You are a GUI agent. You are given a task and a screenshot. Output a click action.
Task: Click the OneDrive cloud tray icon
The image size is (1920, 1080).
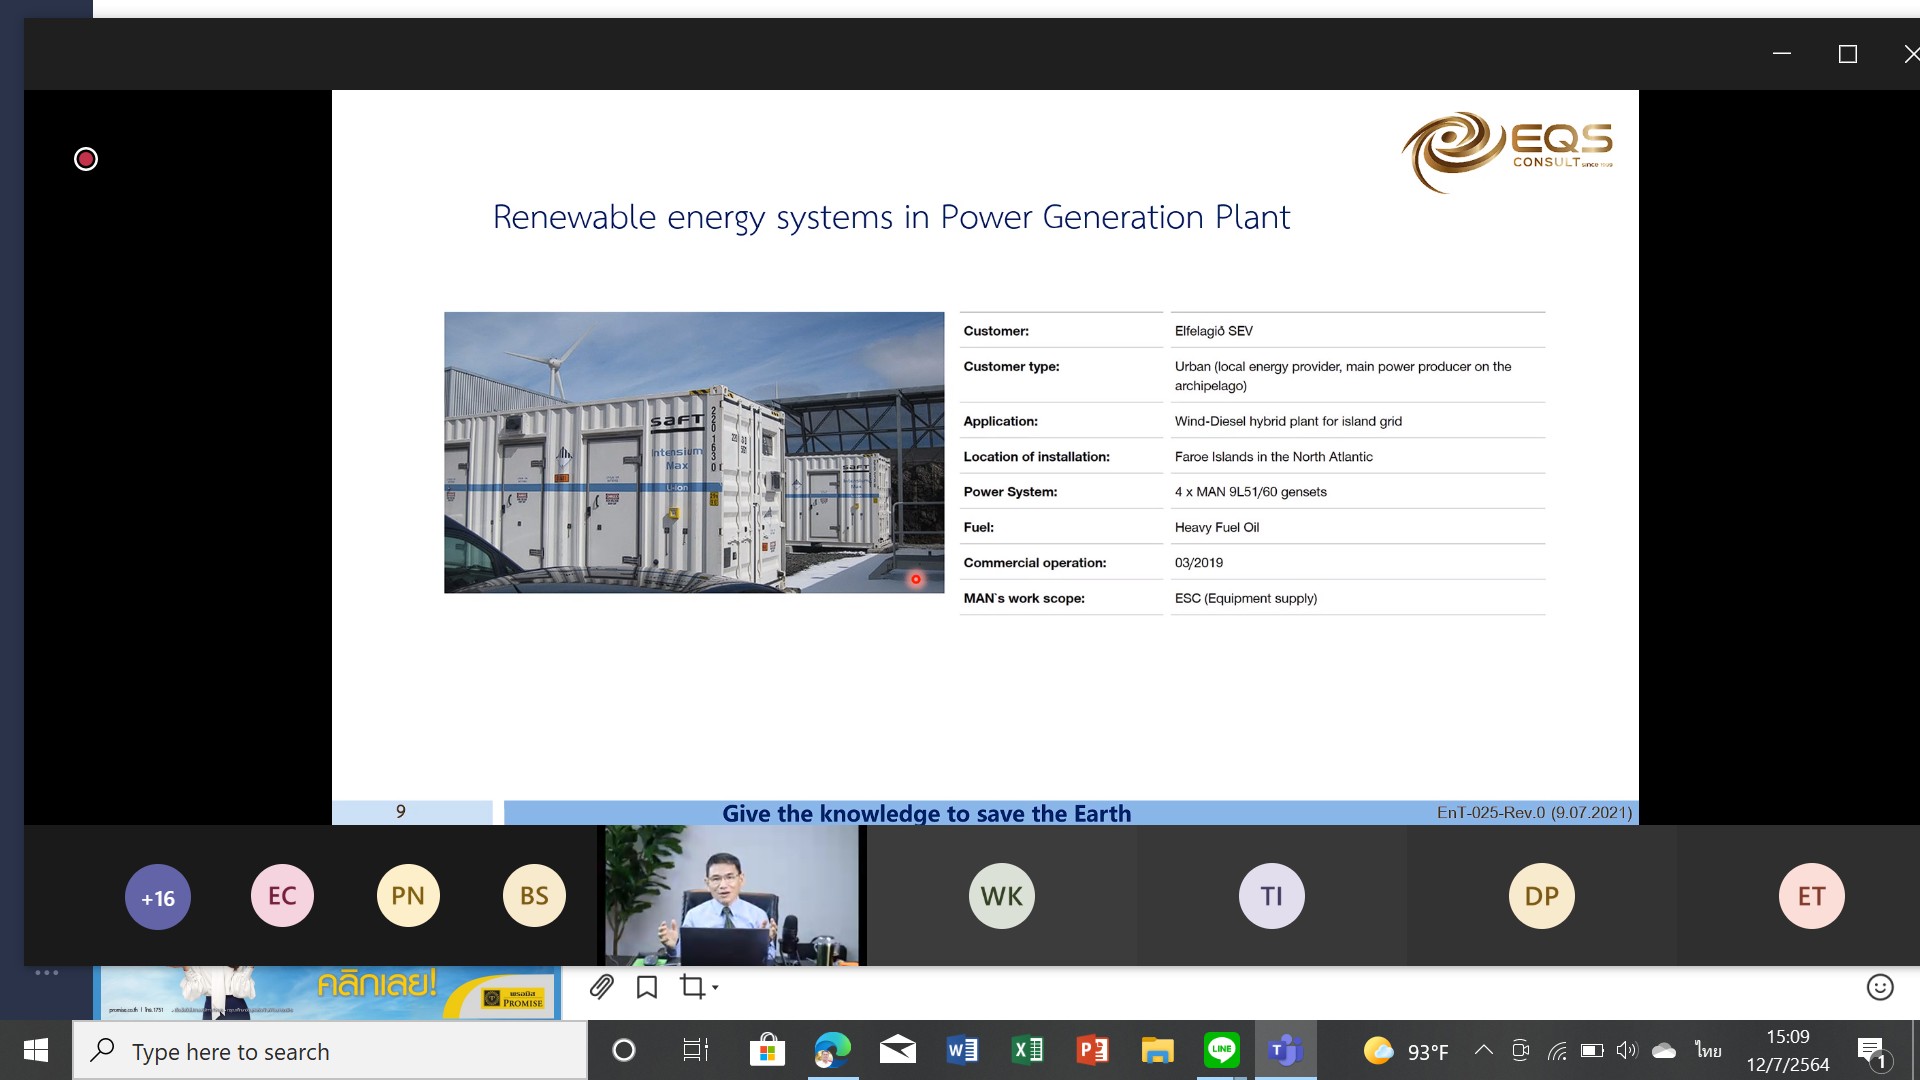(x=1664, y=1050)
